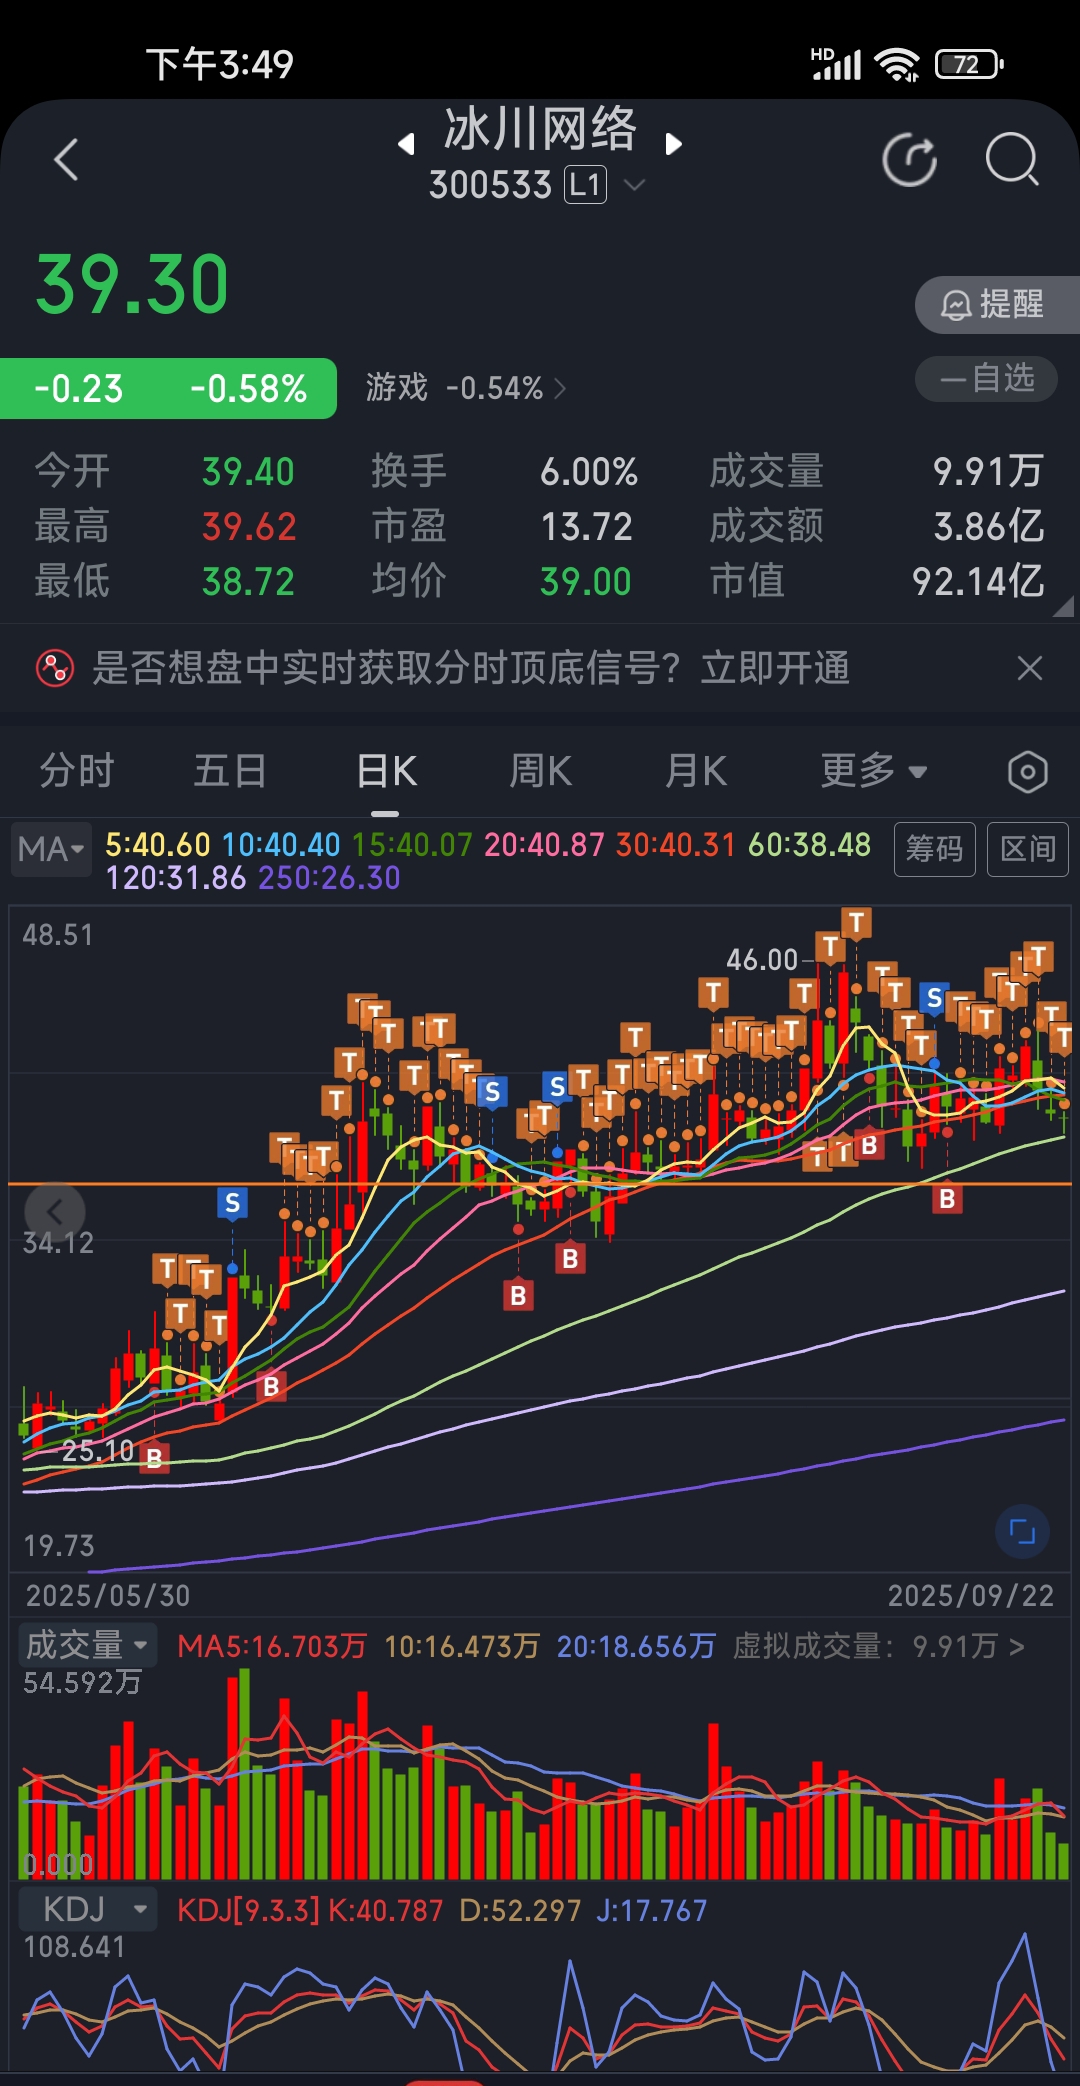Open 筹码 chip distribution
1080x2086 pixels.
(934, 849)
